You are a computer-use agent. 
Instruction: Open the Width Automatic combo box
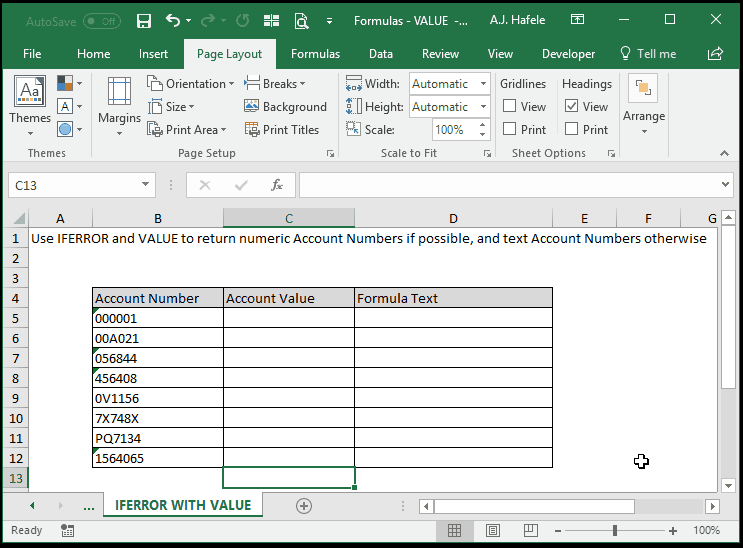pos(449,83)
